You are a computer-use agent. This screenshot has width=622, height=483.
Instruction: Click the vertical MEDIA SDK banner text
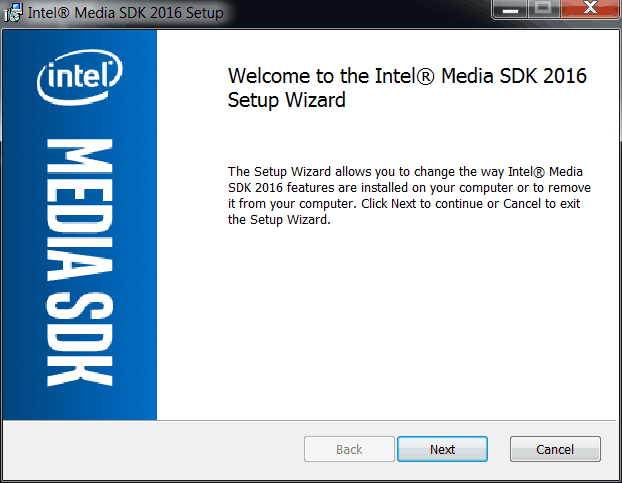(80, 263)
